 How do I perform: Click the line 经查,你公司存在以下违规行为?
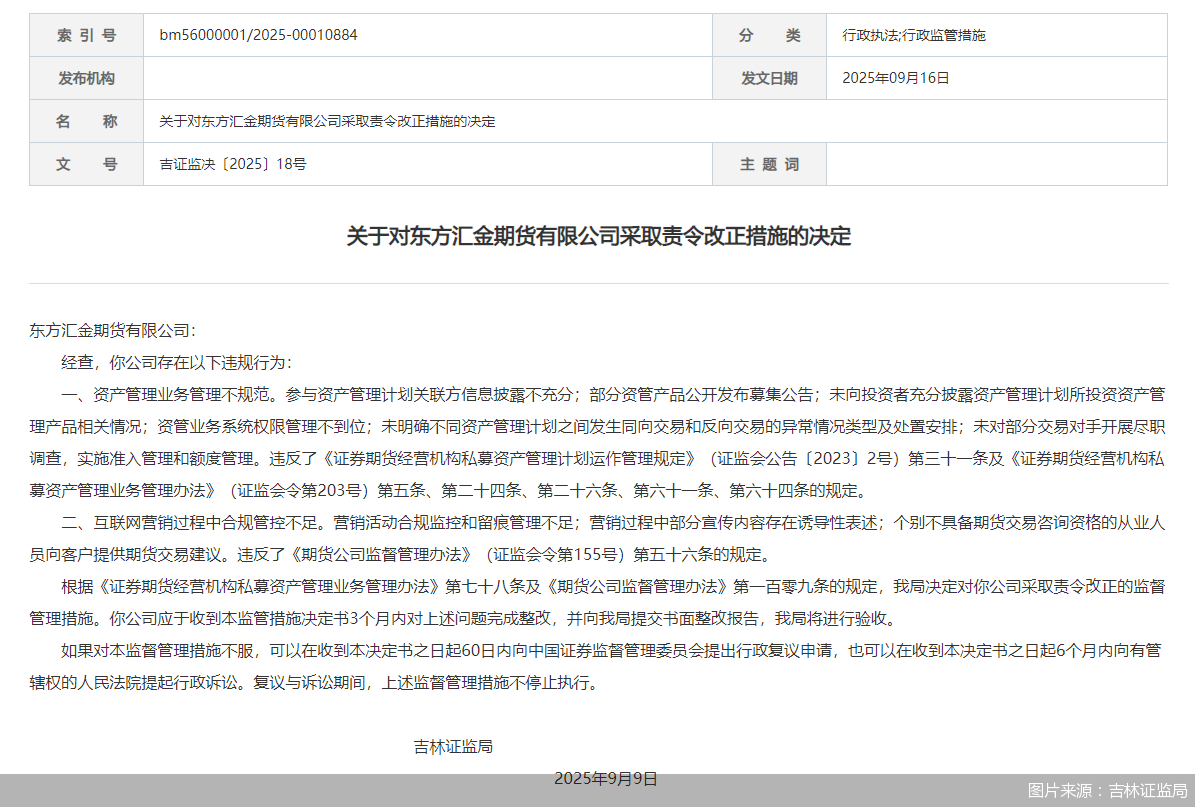176,363
